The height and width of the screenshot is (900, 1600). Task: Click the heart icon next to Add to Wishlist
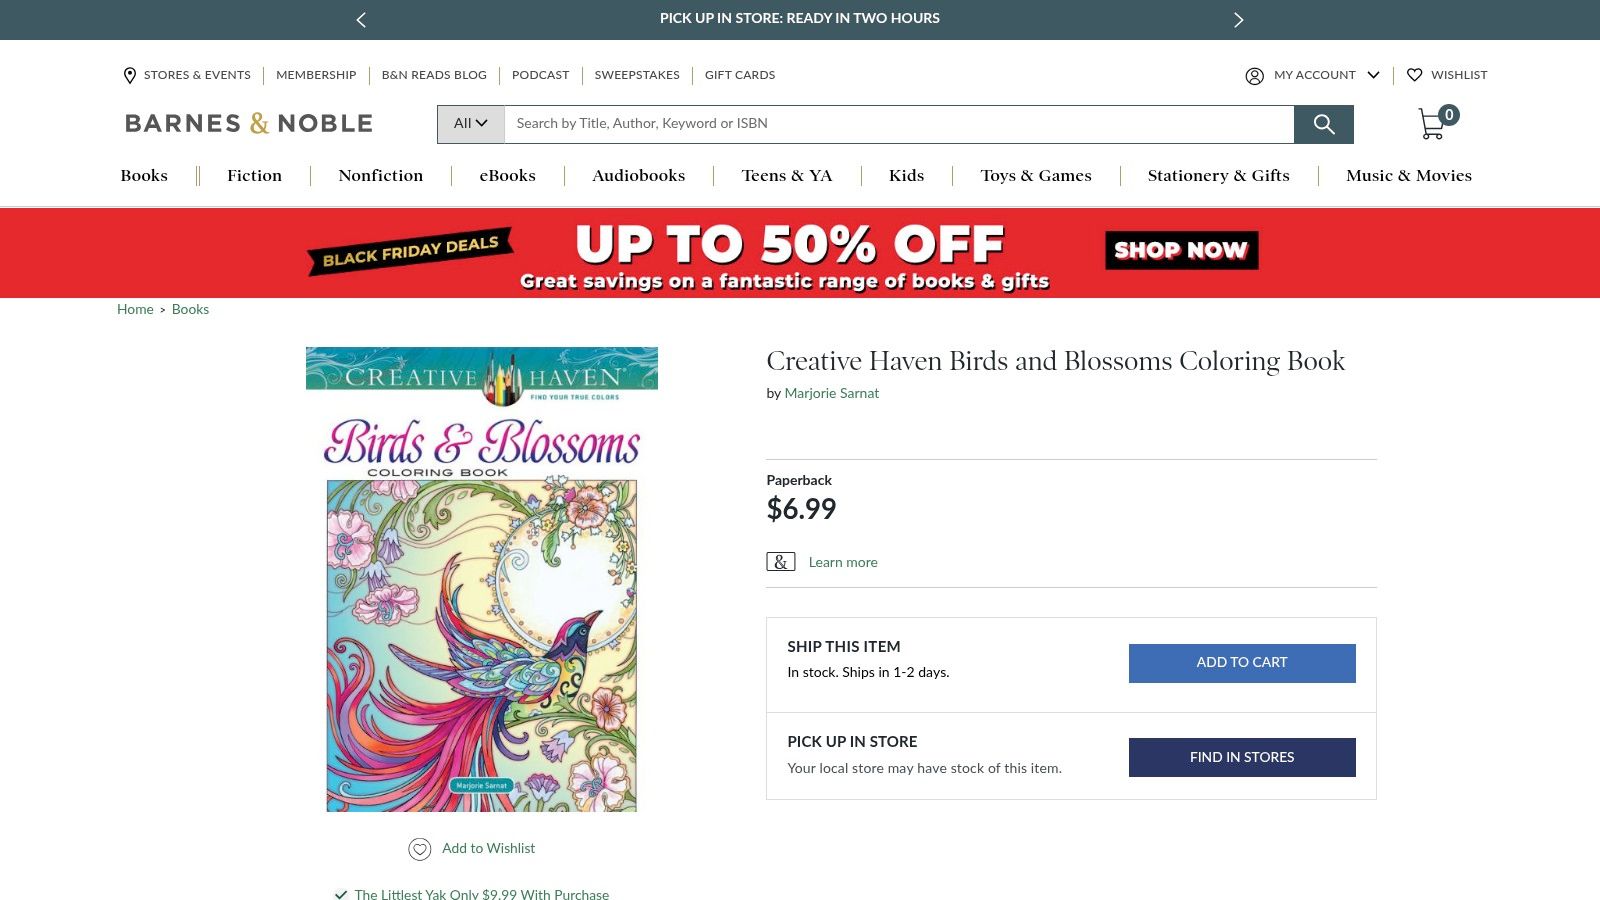pyautogui.click(x=419, y=849)
